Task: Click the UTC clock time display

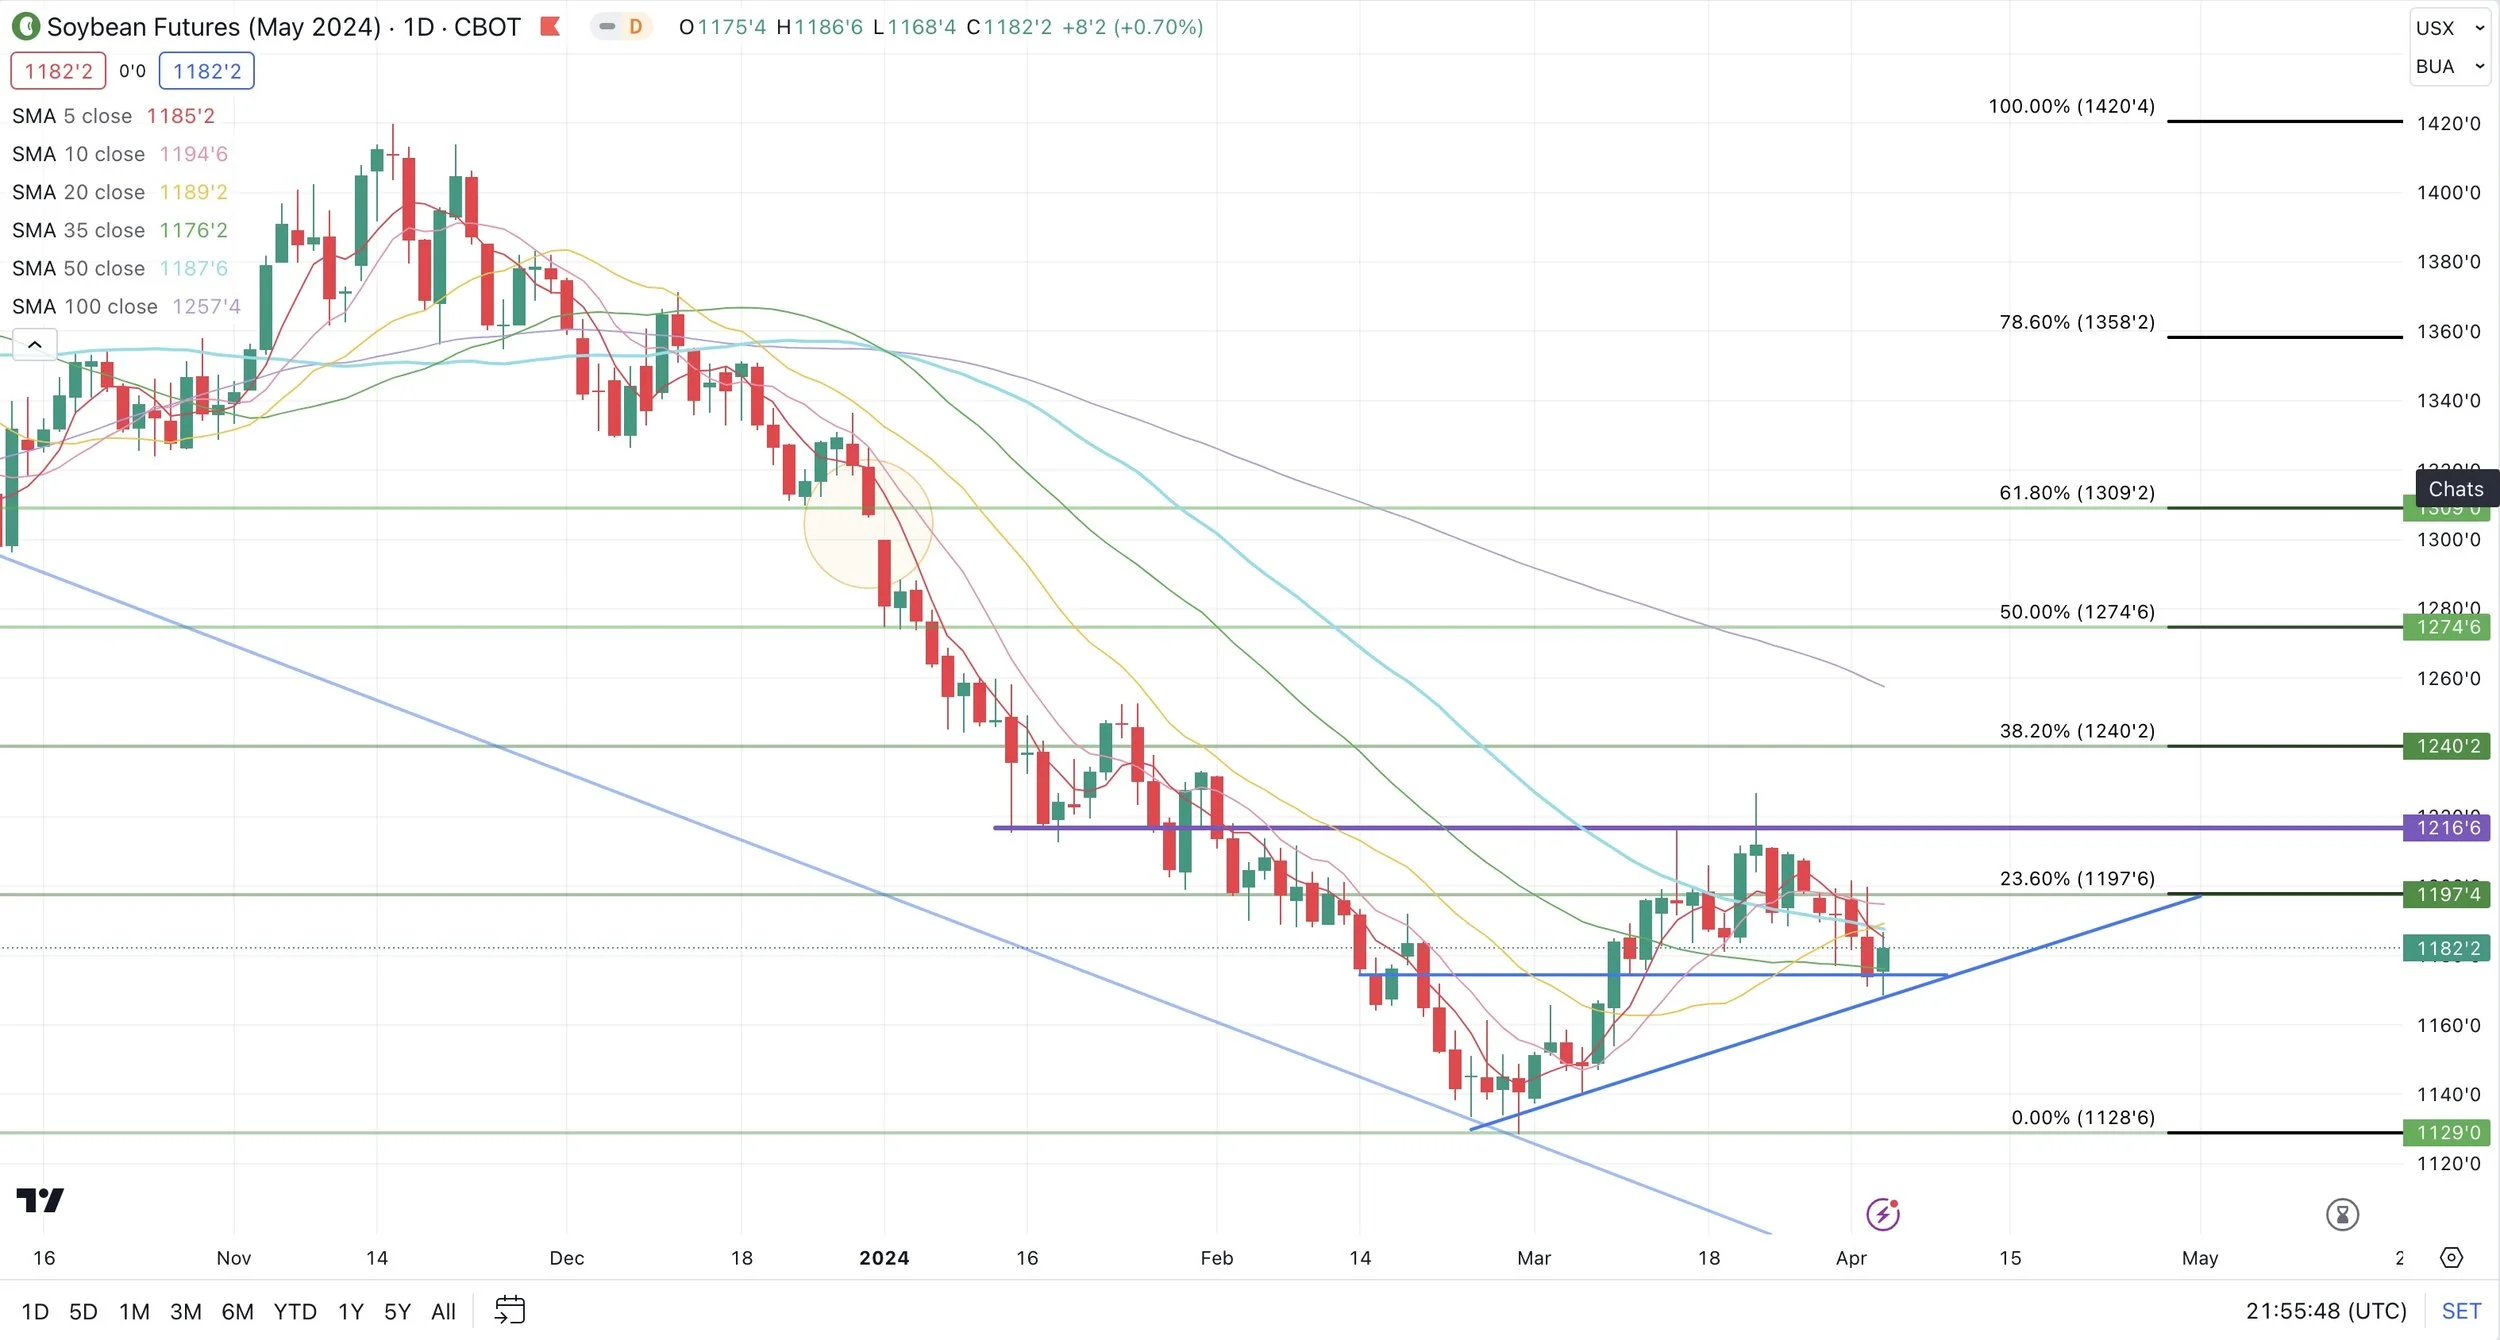Action: coord(2326,1311)
